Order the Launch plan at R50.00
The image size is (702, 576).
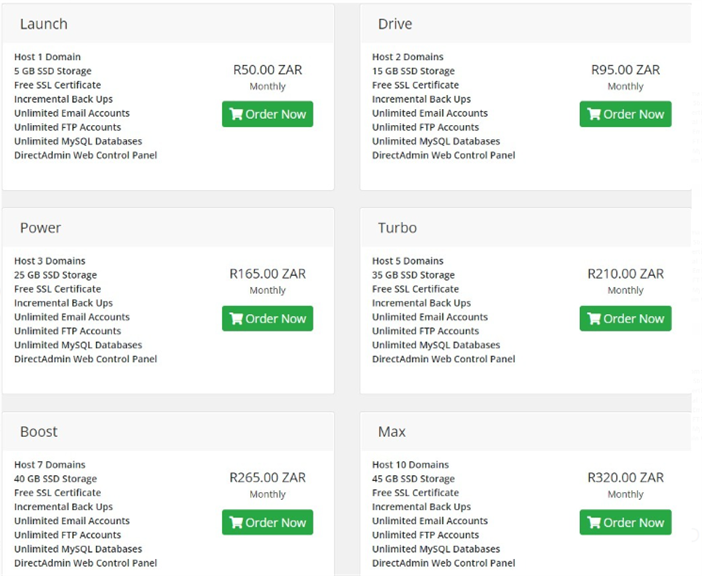coord(268,114)
